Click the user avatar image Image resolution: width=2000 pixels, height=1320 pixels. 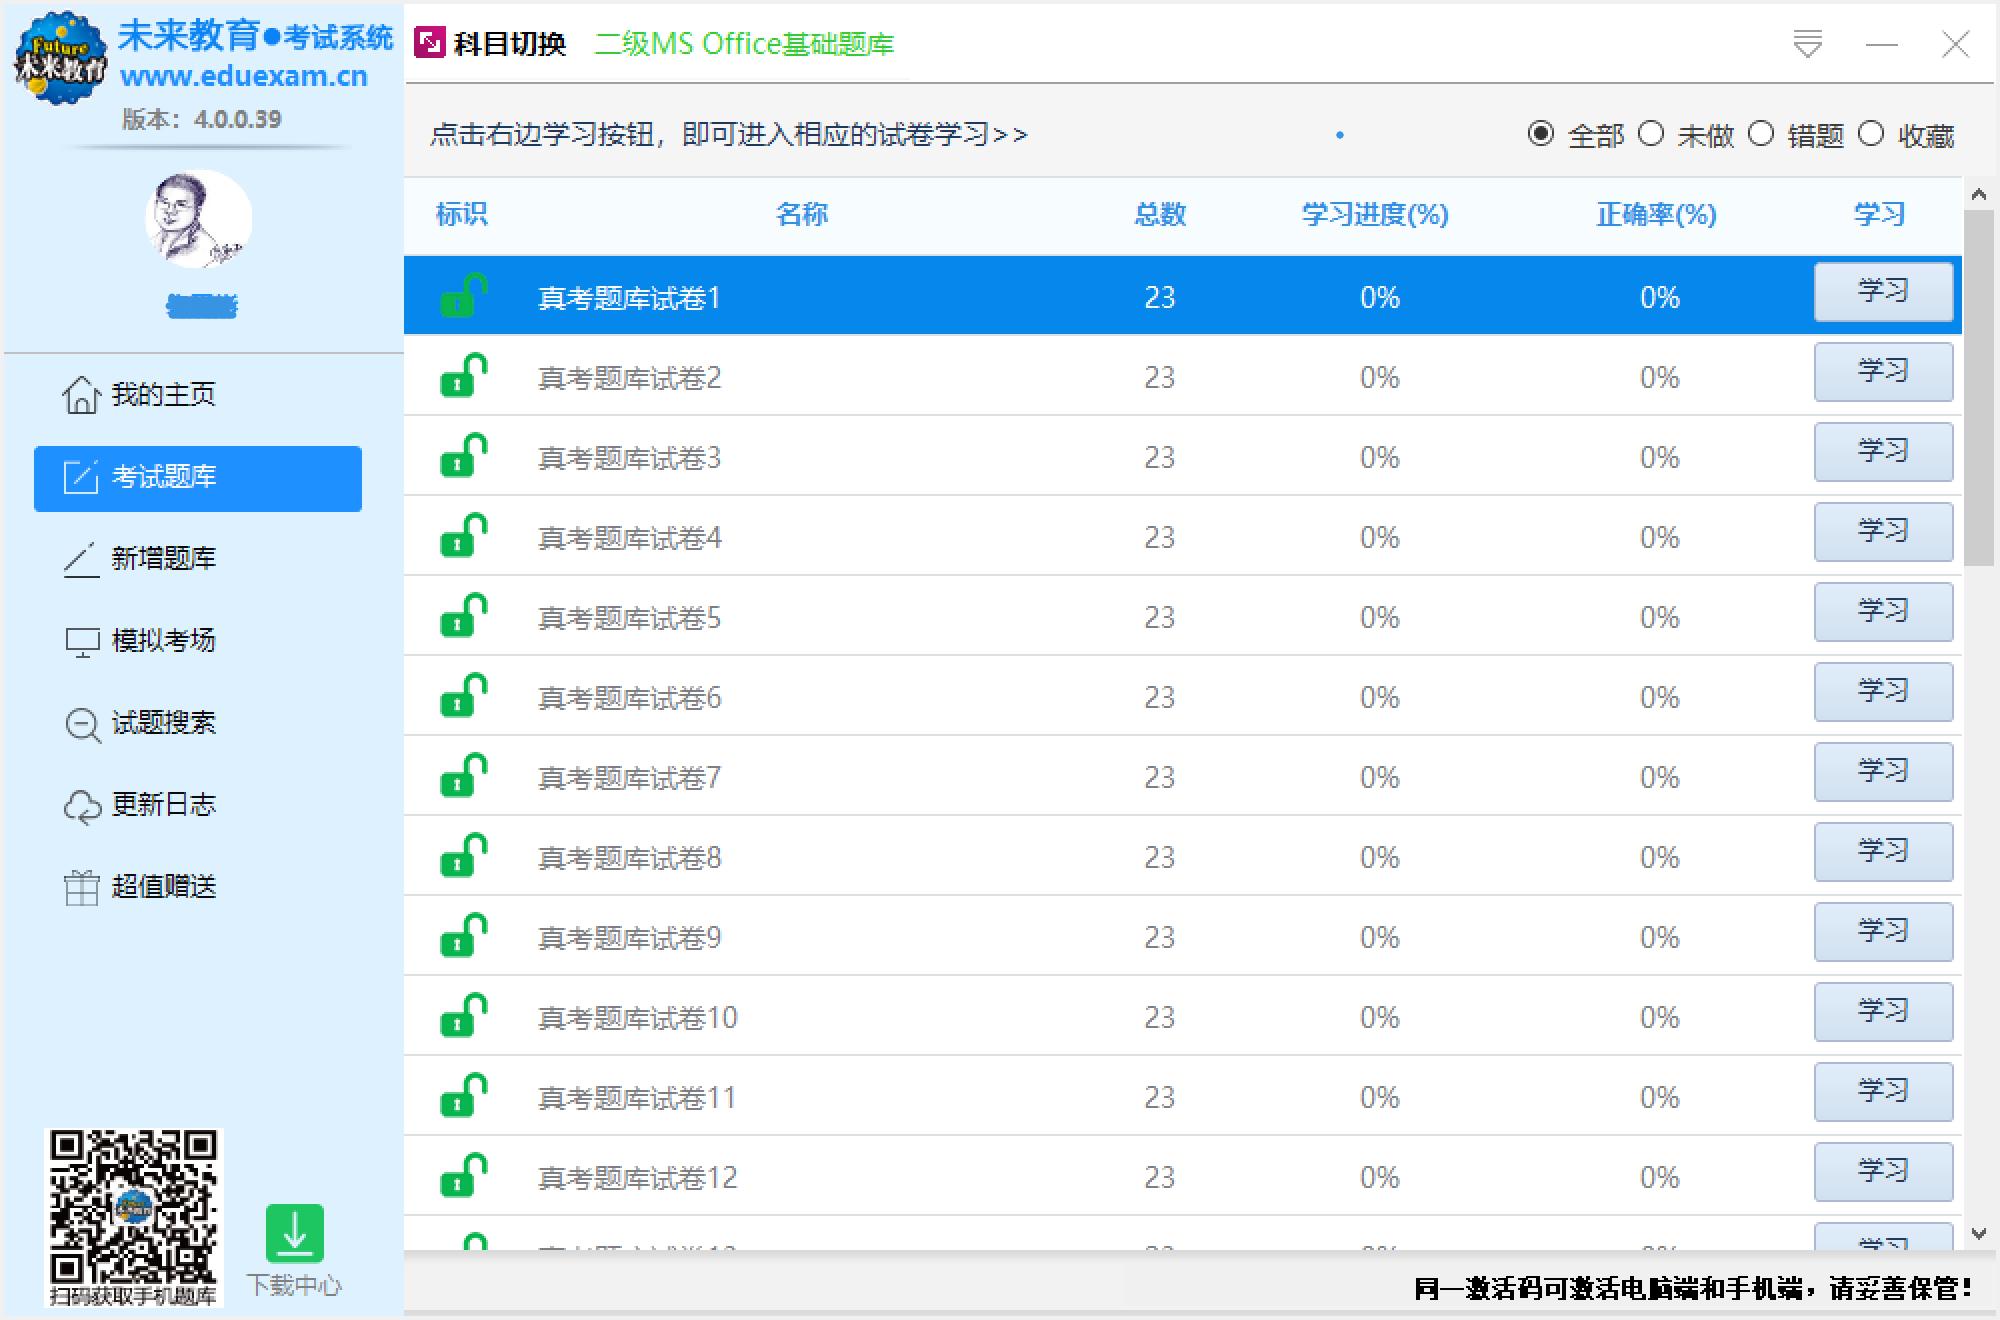[198, 220]
